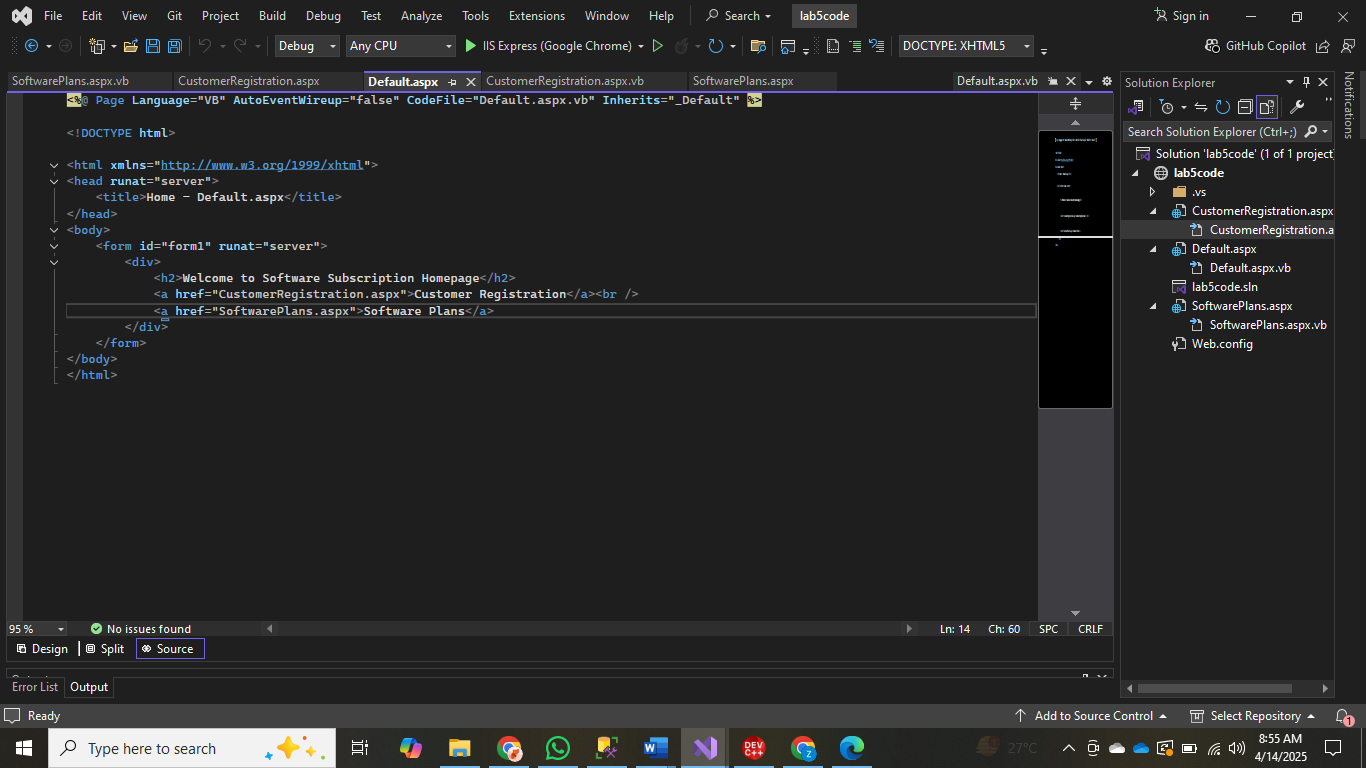
Task: Click the Start Without Debugging outline play icon
Action: click(658, 46)
